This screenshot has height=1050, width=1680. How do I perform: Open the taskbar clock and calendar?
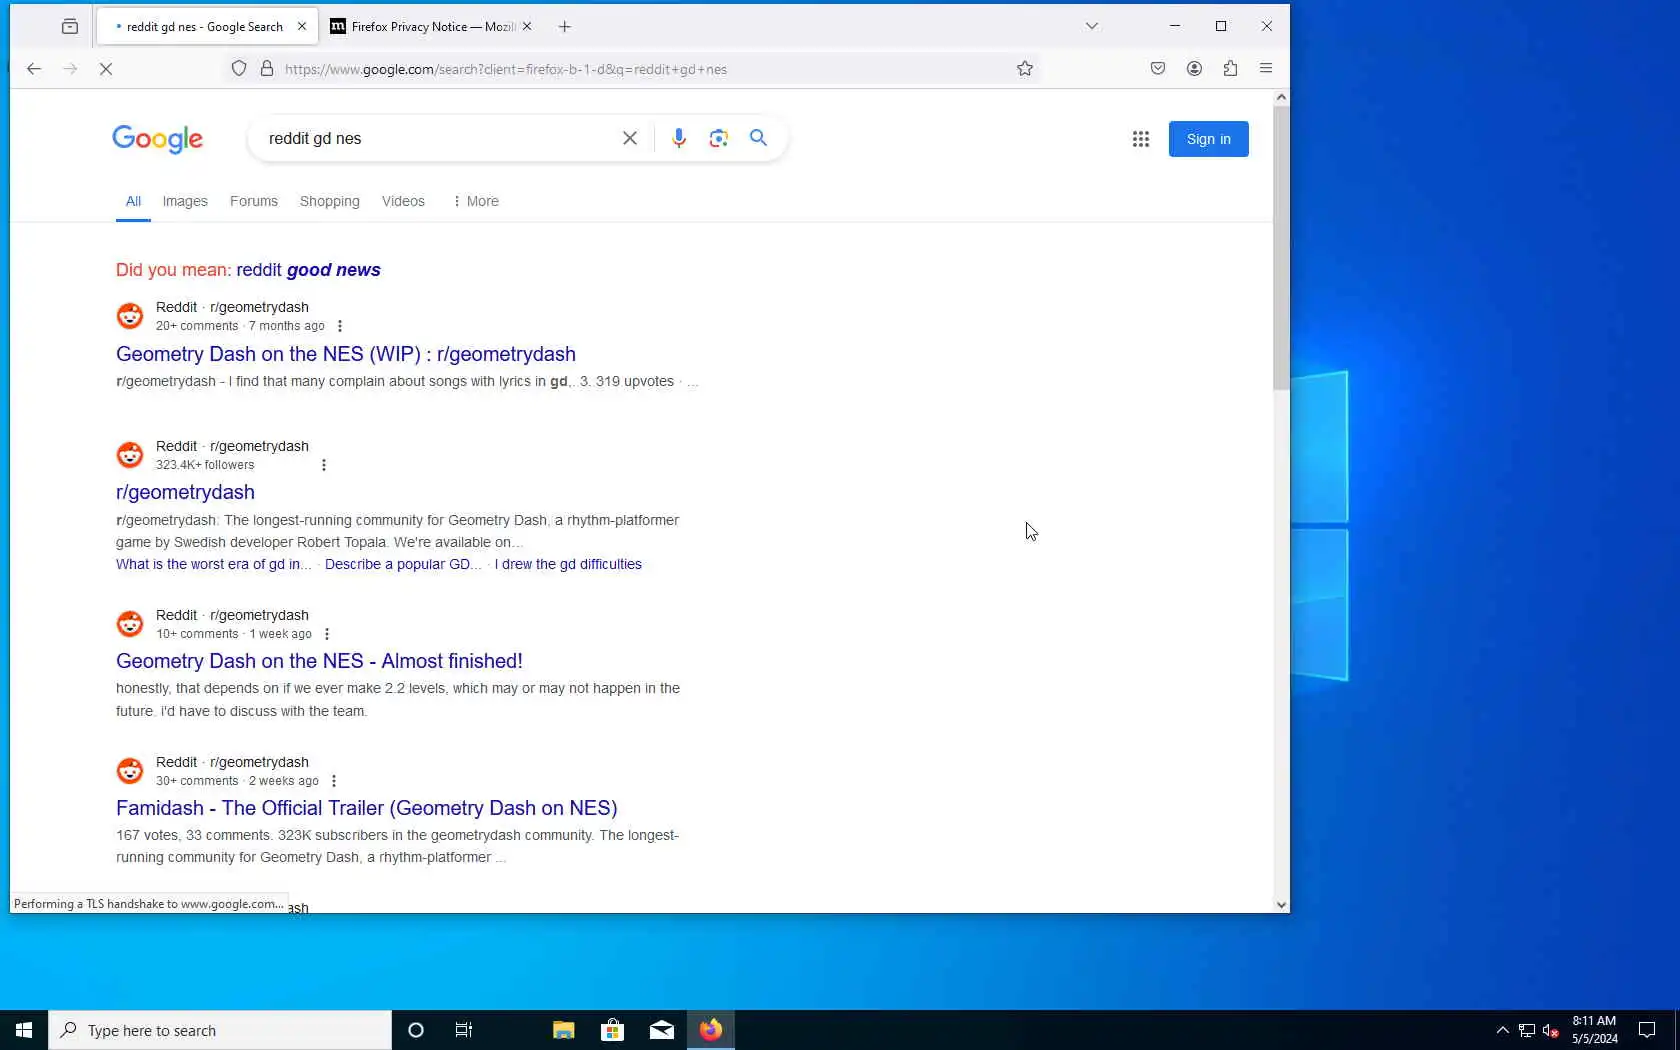(1594, 1030)
